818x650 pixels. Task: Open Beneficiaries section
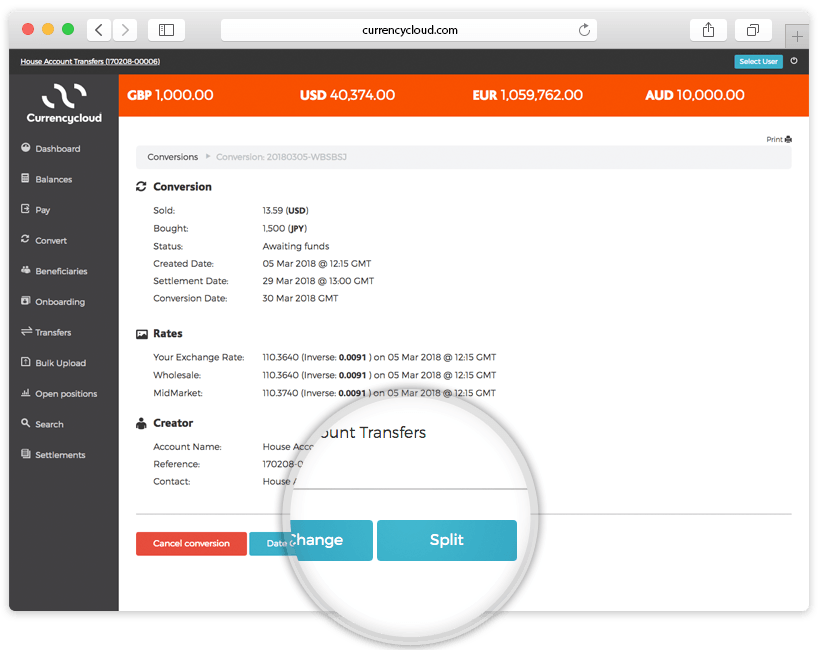(62, 271)
